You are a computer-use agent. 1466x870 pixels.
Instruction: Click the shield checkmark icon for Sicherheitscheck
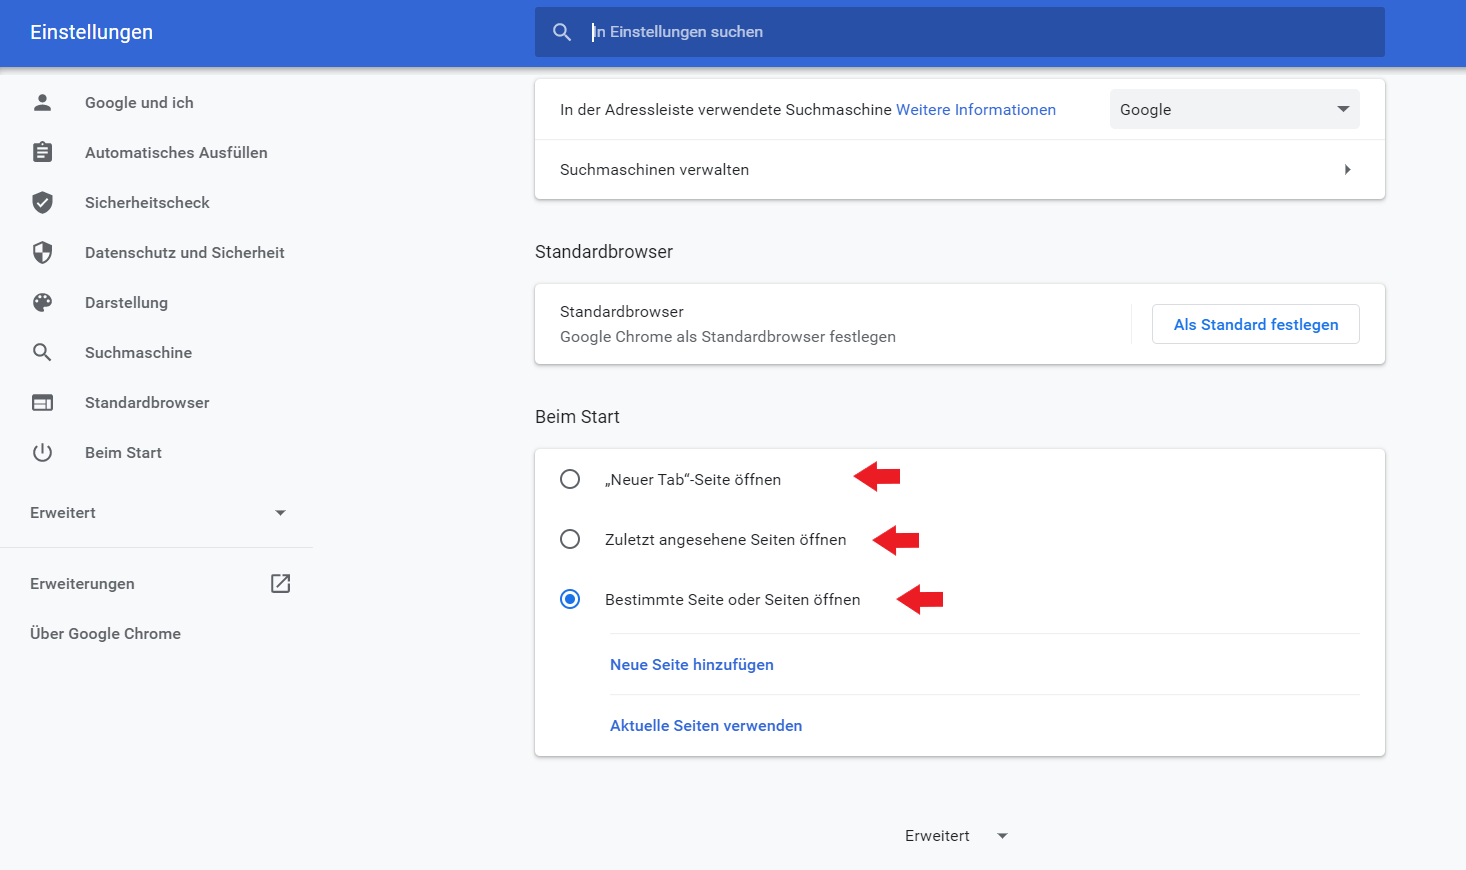pos(42,202)
